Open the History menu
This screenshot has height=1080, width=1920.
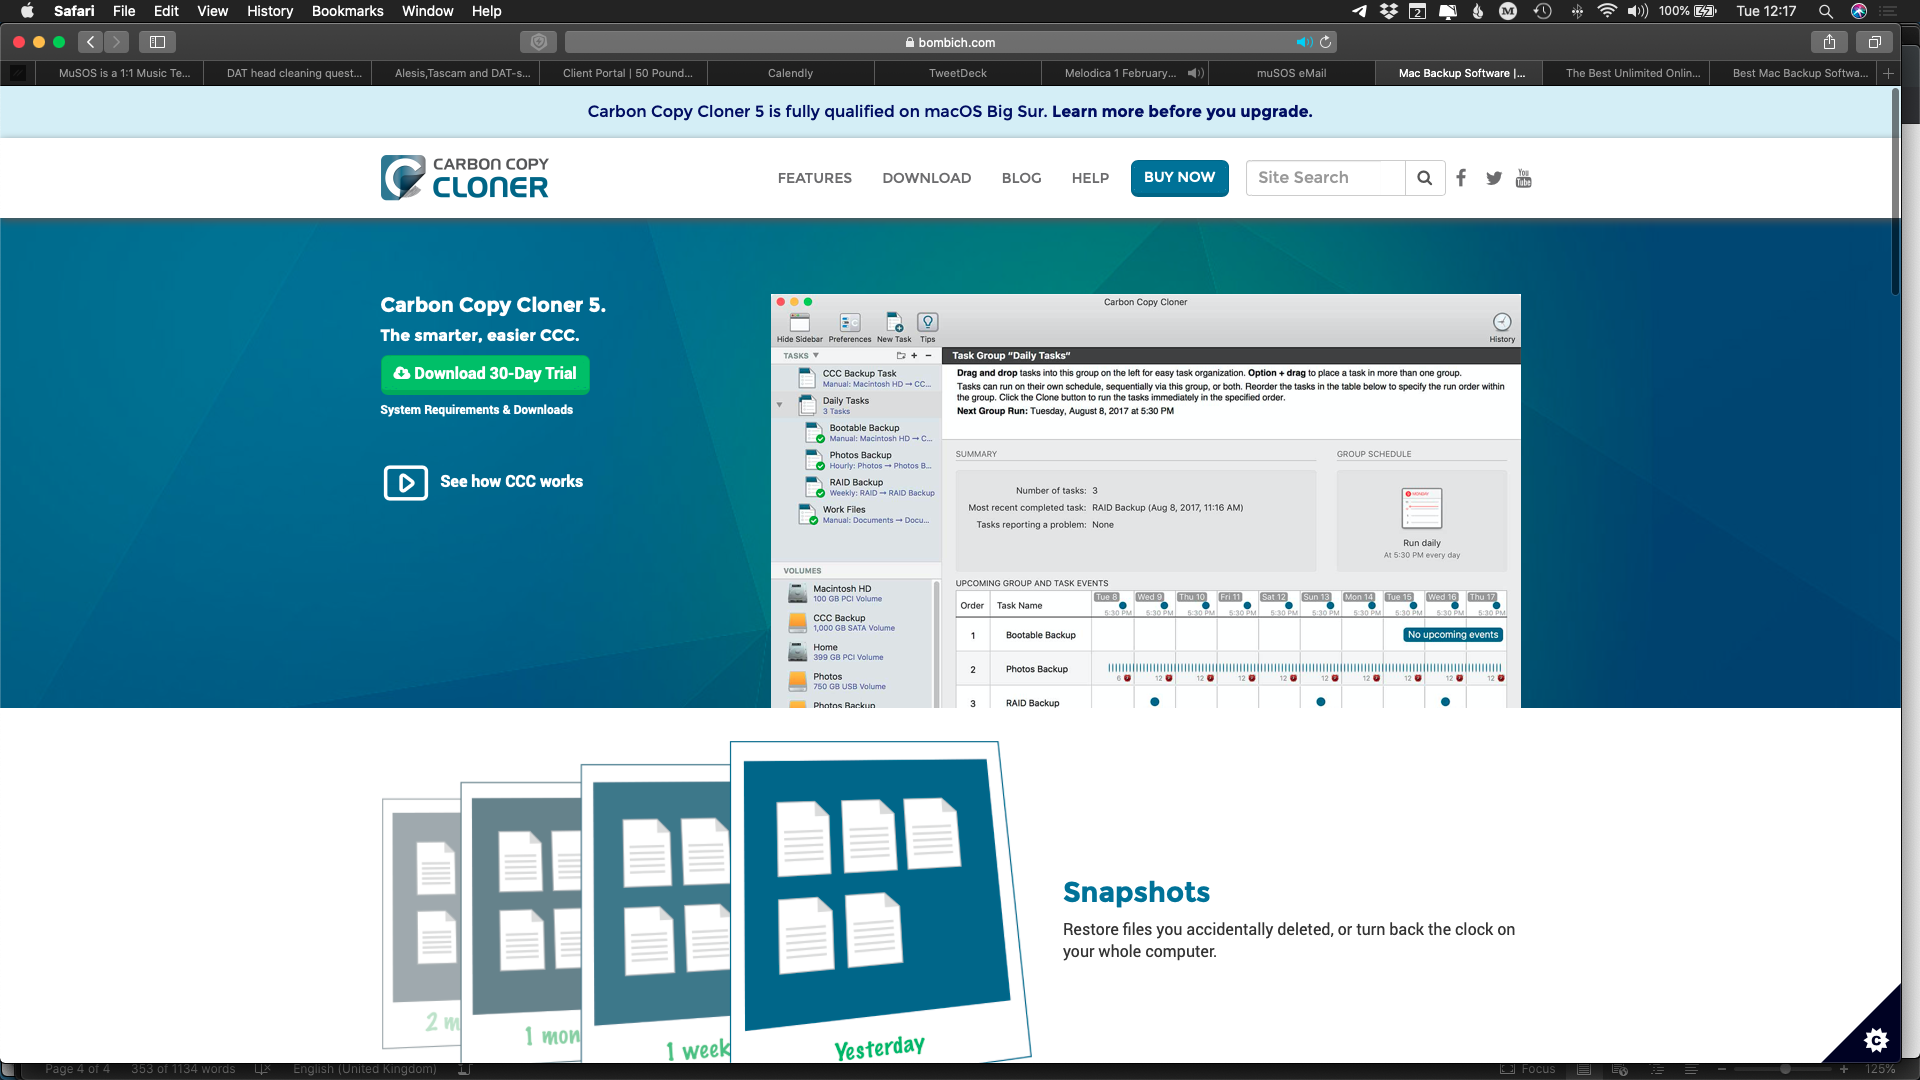click(x=270, y=11)
